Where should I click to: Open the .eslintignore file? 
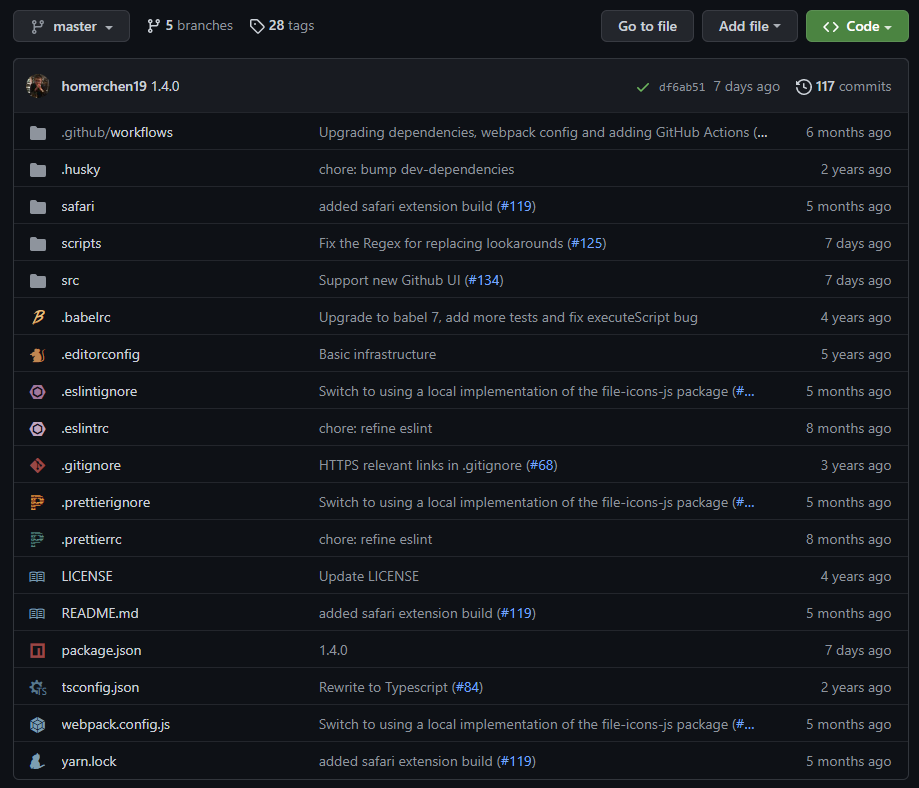[100, 391]
